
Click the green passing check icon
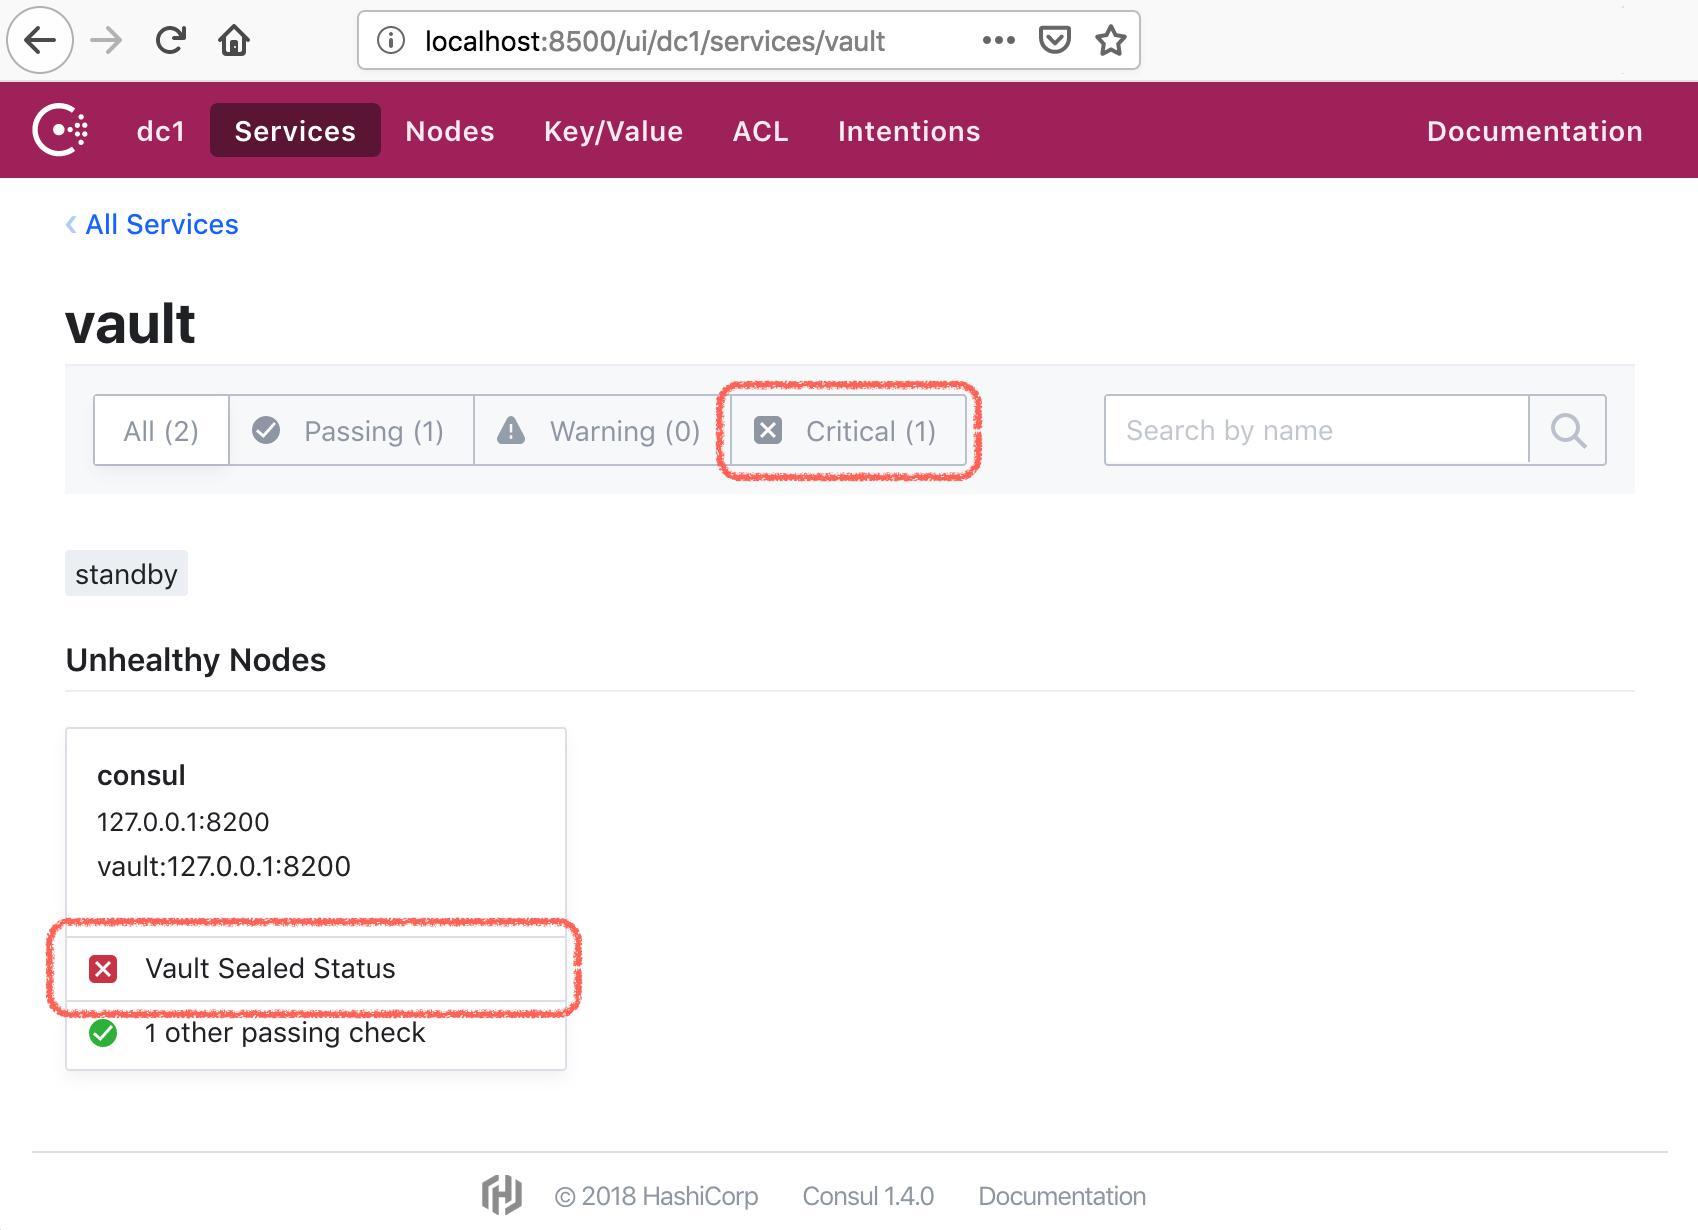tap(103, 1033)
